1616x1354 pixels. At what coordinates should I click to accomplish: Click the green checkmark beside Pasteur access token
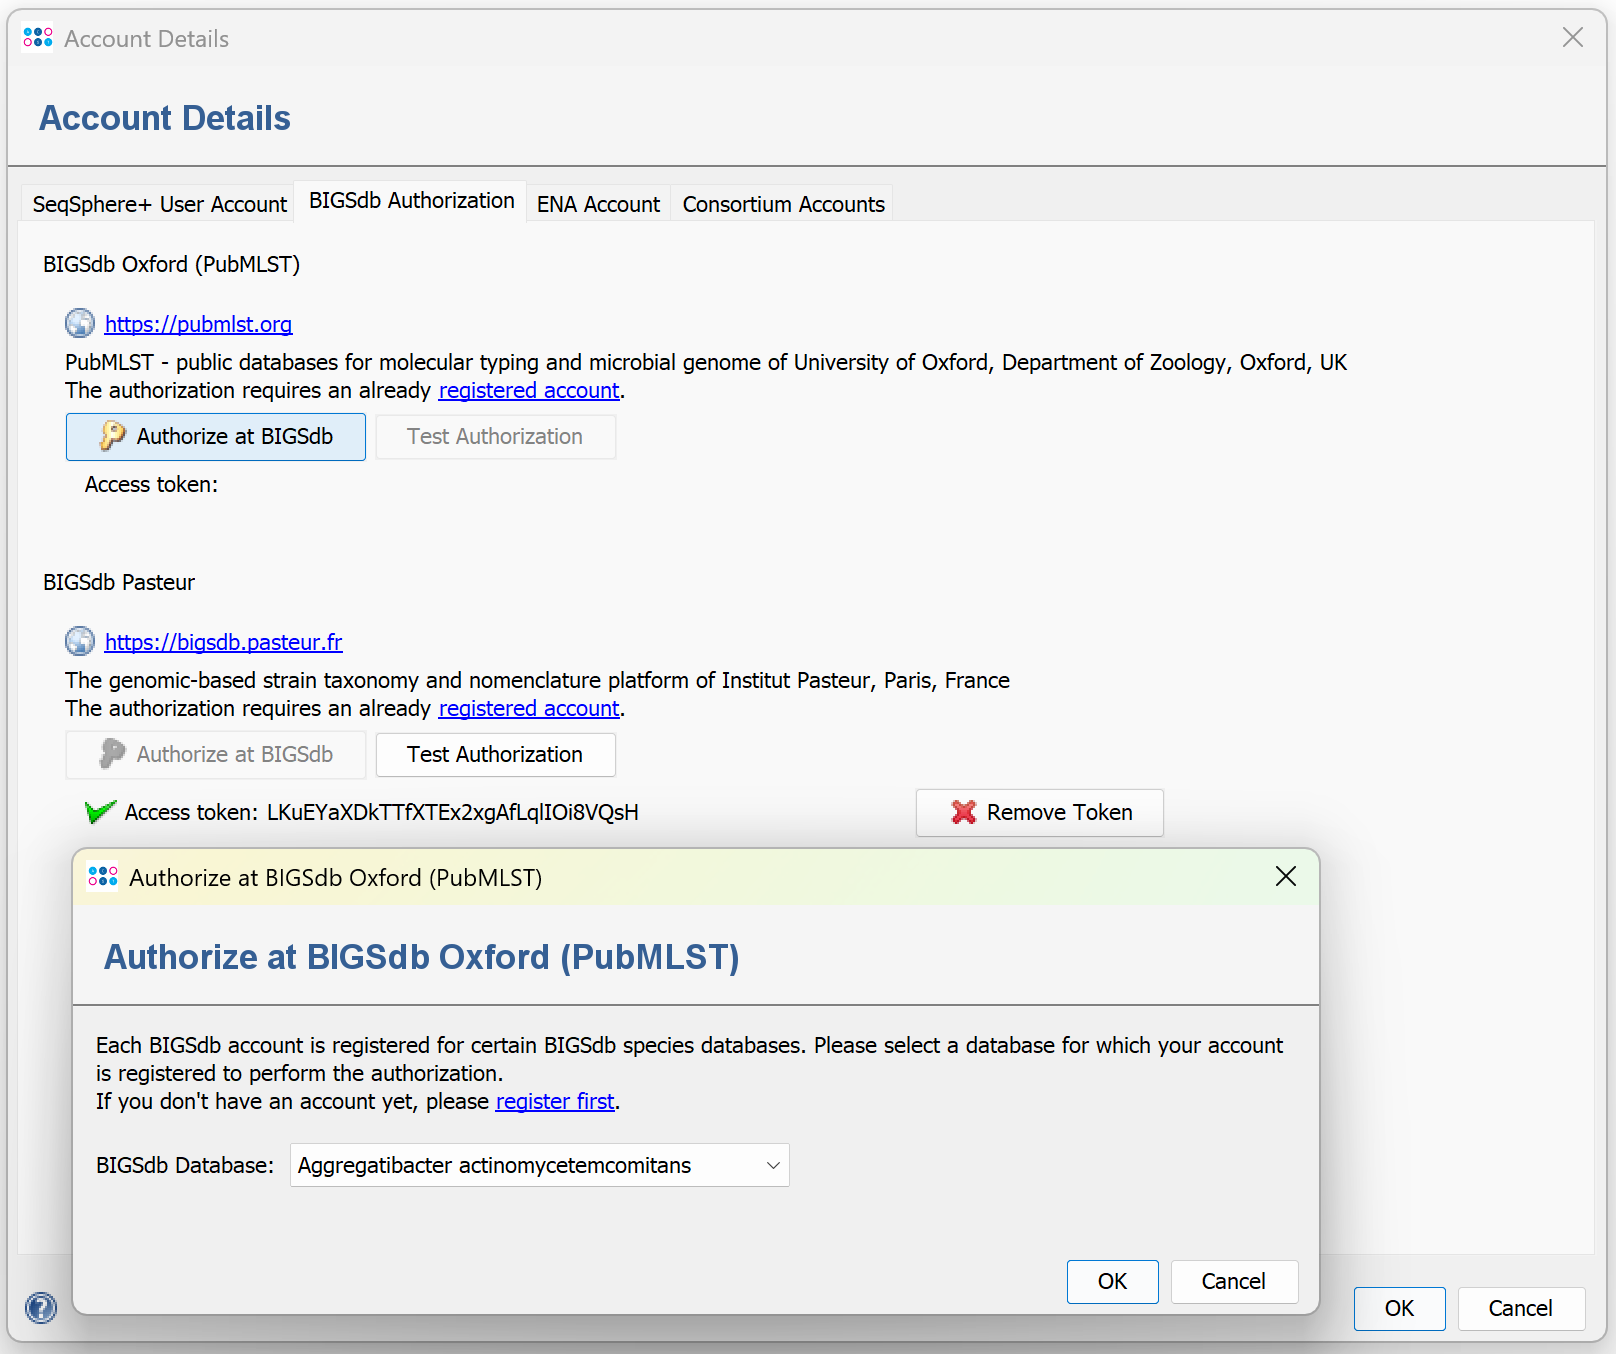[x=100, y=812]
